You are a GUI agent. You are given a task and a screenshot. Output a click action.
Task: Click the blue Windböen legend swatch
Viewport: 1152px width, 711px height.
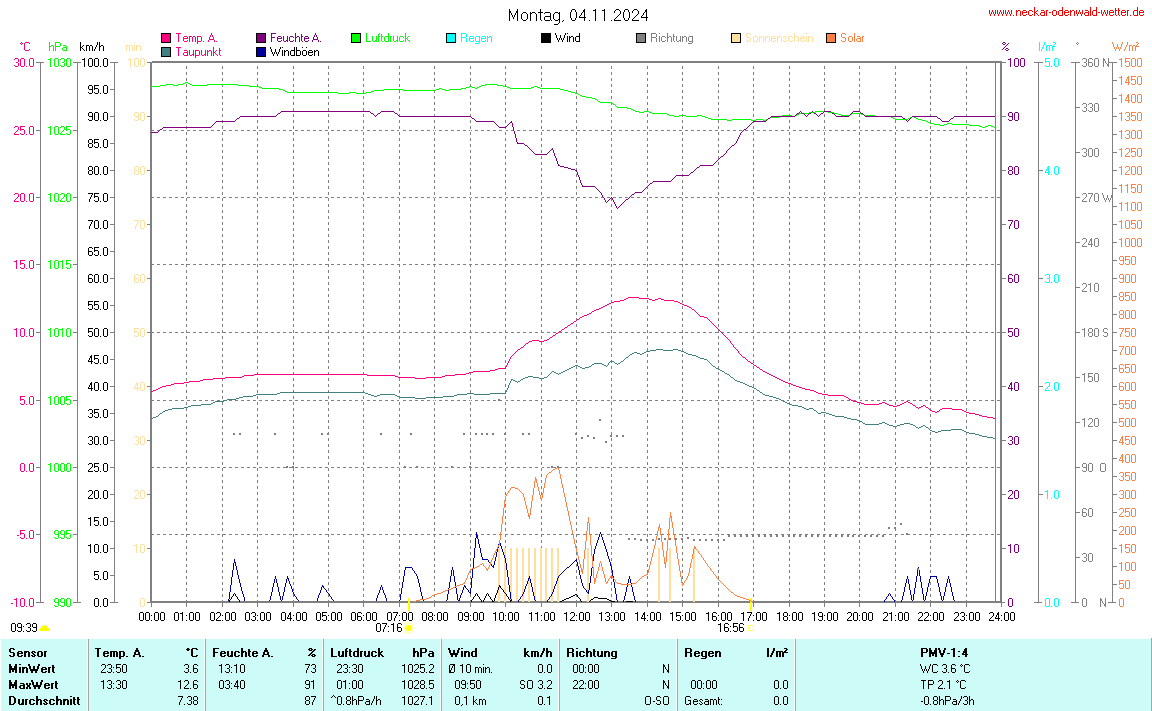click(261, 51)
